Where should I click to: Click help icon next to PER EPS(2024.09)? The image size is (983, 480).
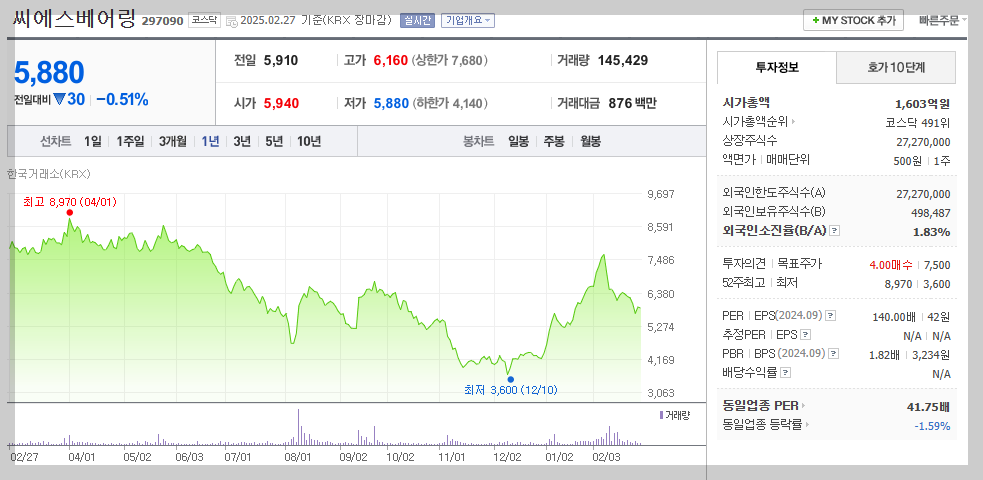pyautogui.click(x=831, y=315)
